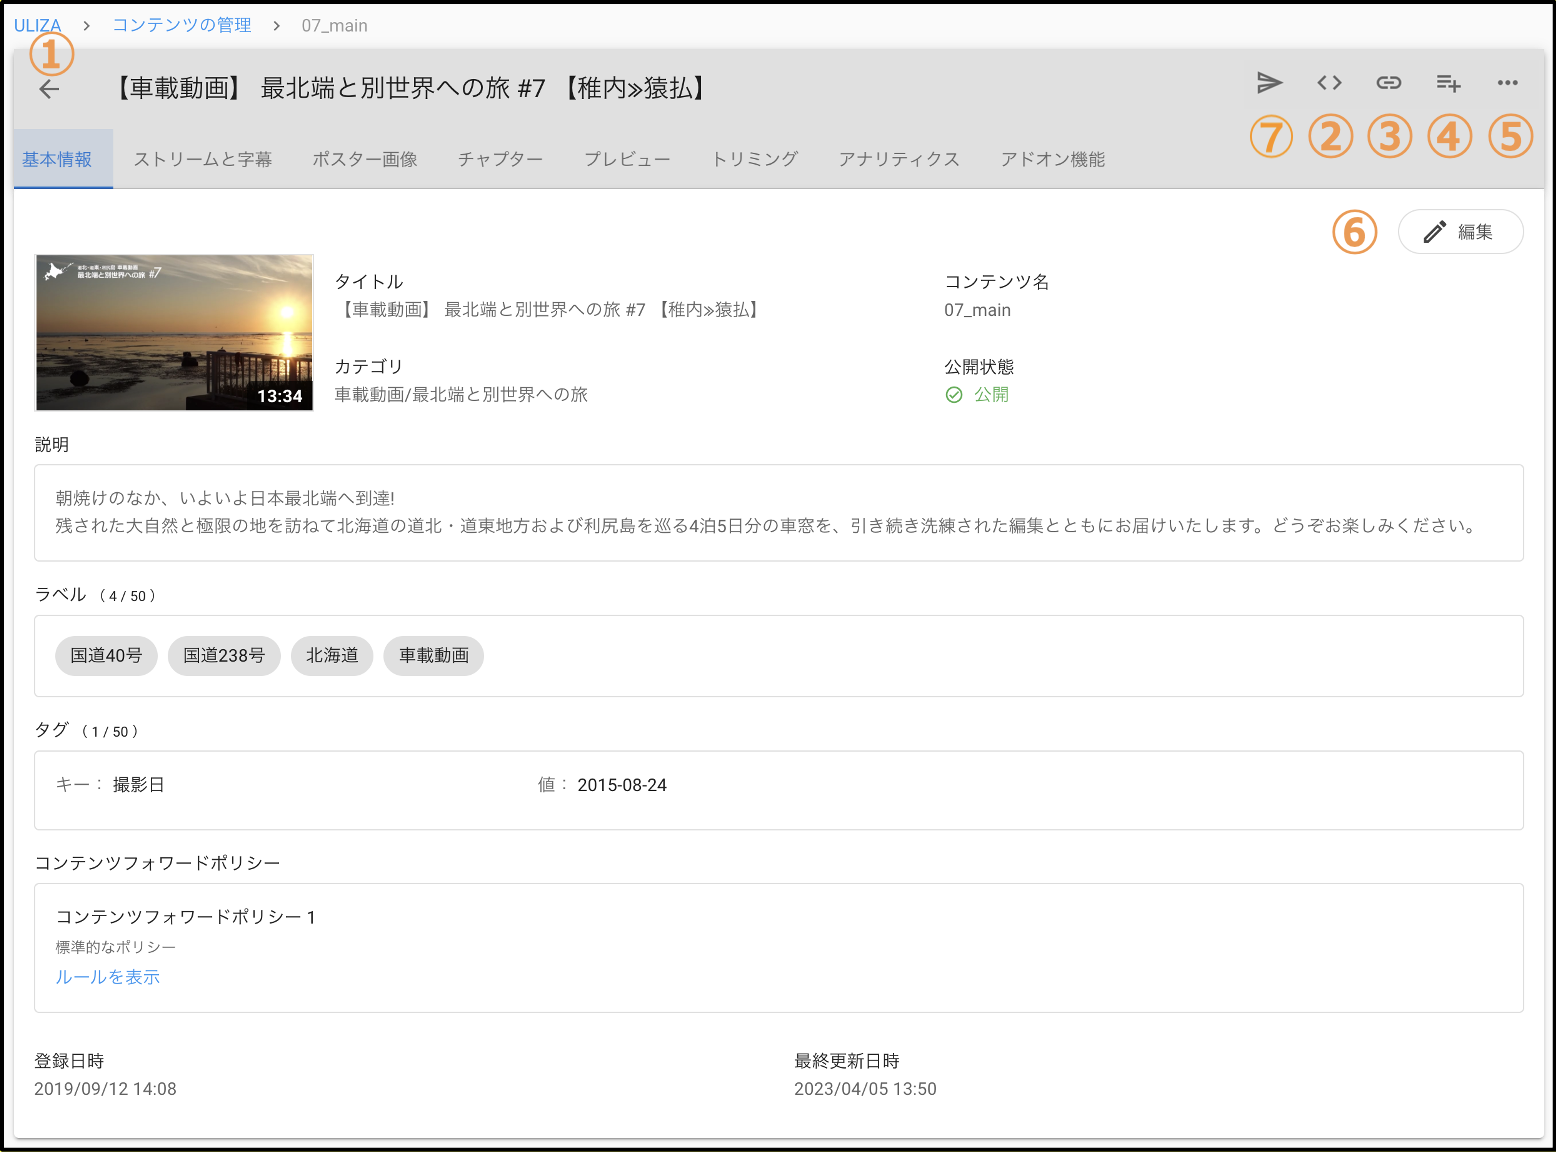The image size is (1556, 1152).
Task: Click the 国道238号 label chip
Action: pyautogui.click(x=224, y=656)
